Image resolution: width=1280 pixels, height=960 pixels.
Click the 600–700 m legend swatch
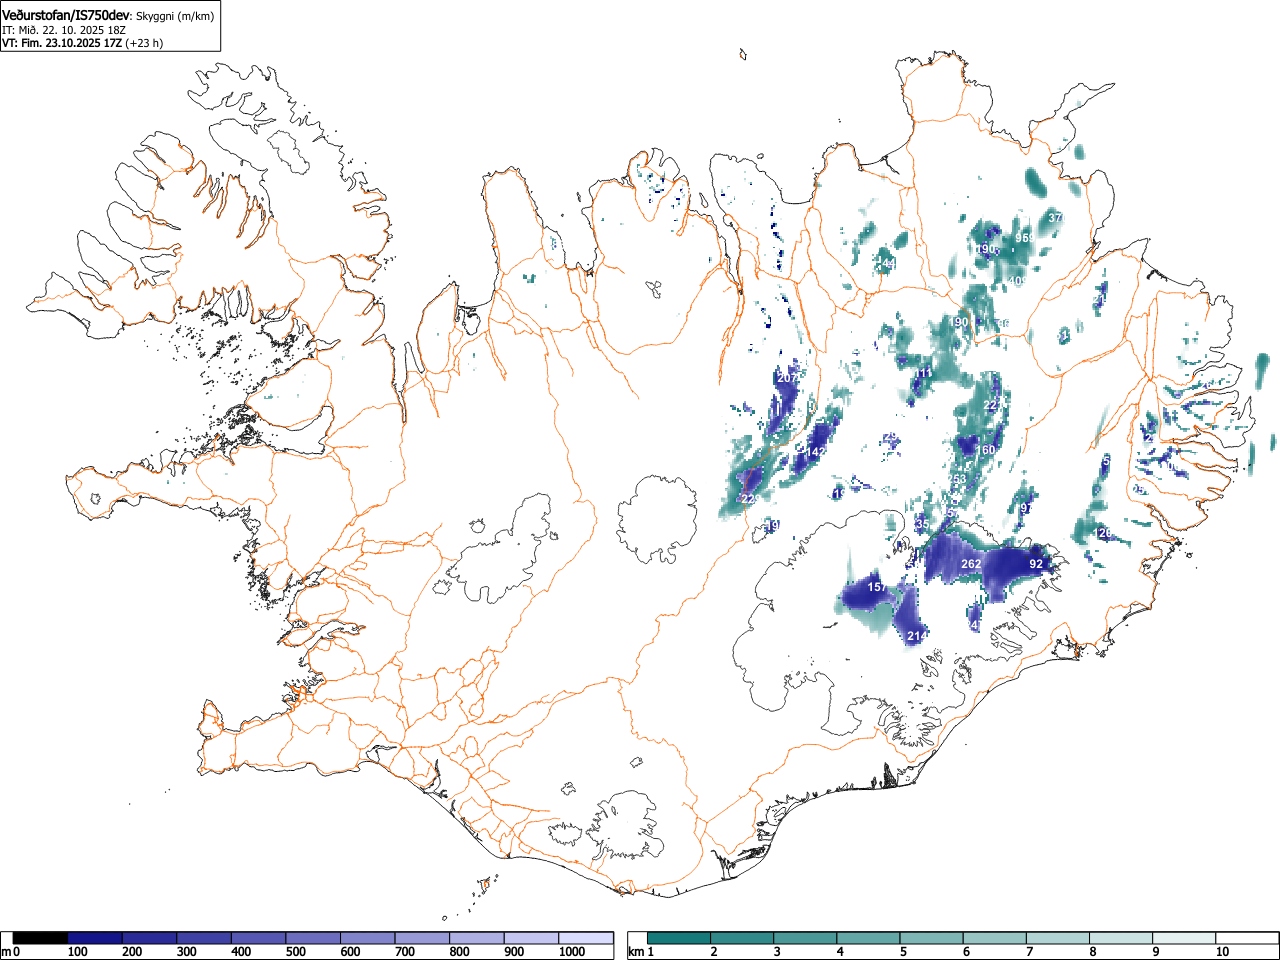[368, 938]
